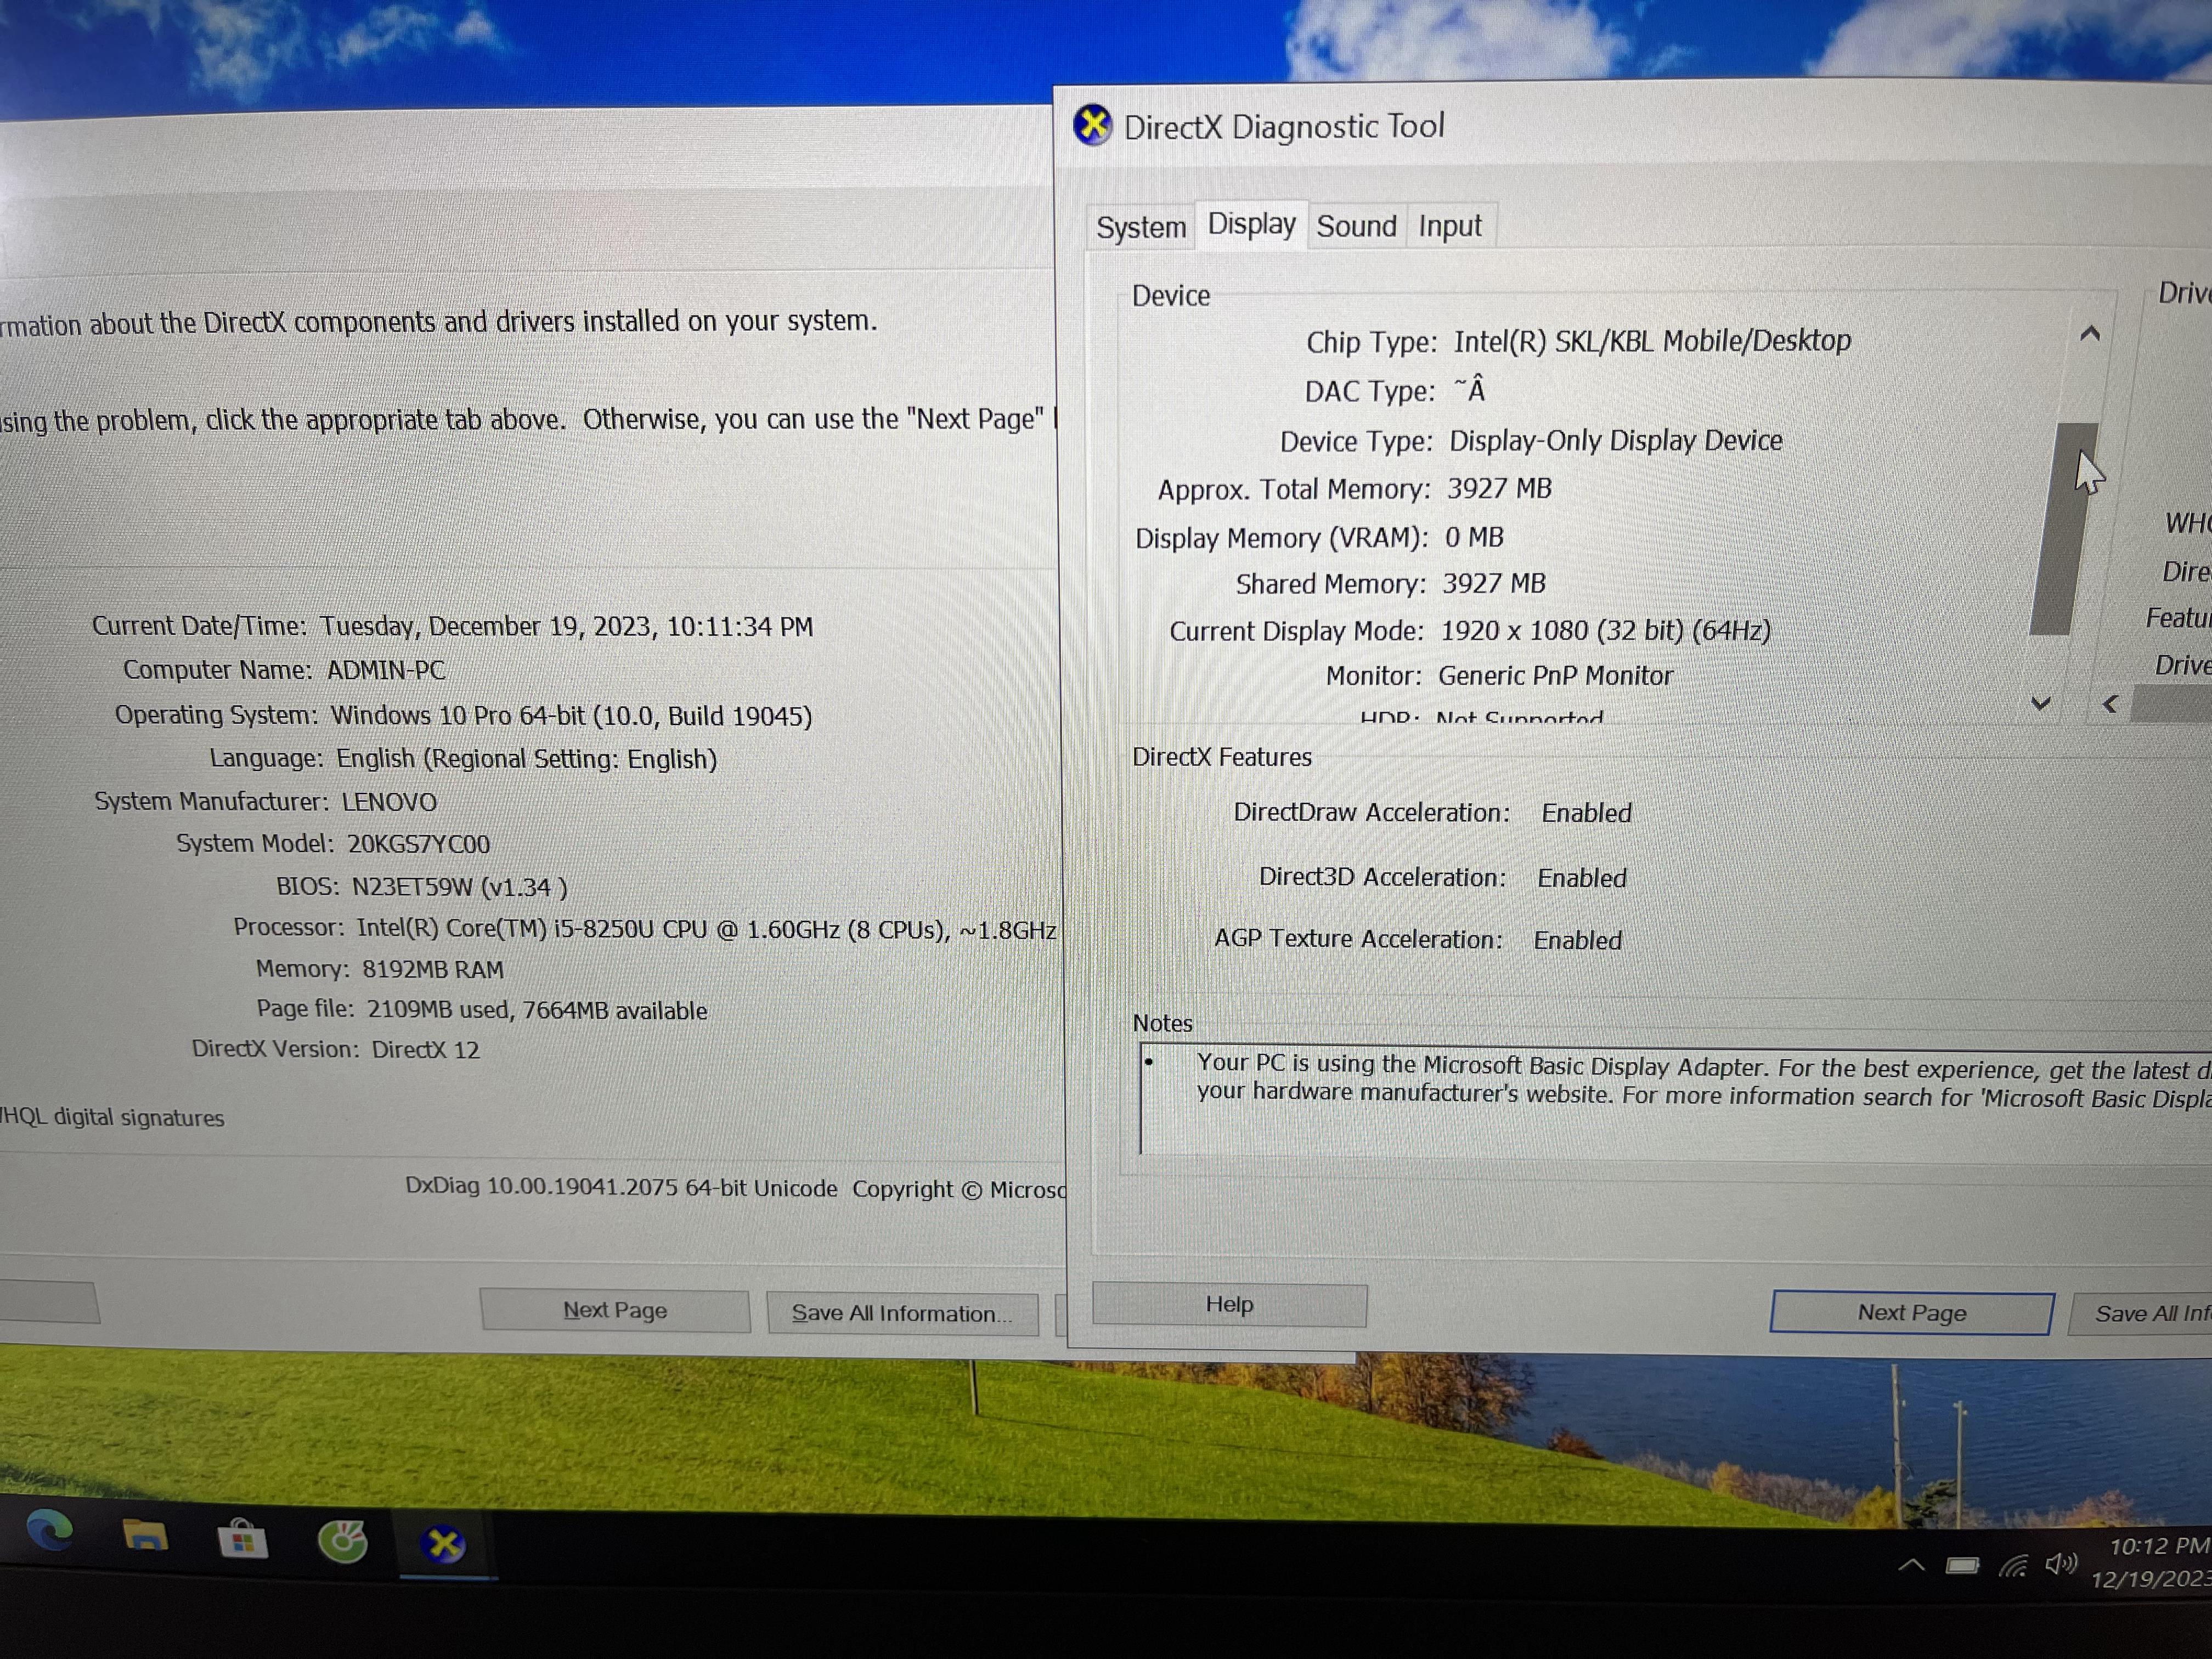Open the Input tab
Viewport: 2212px width, 1659px height.
click(x=1450, y=226)
